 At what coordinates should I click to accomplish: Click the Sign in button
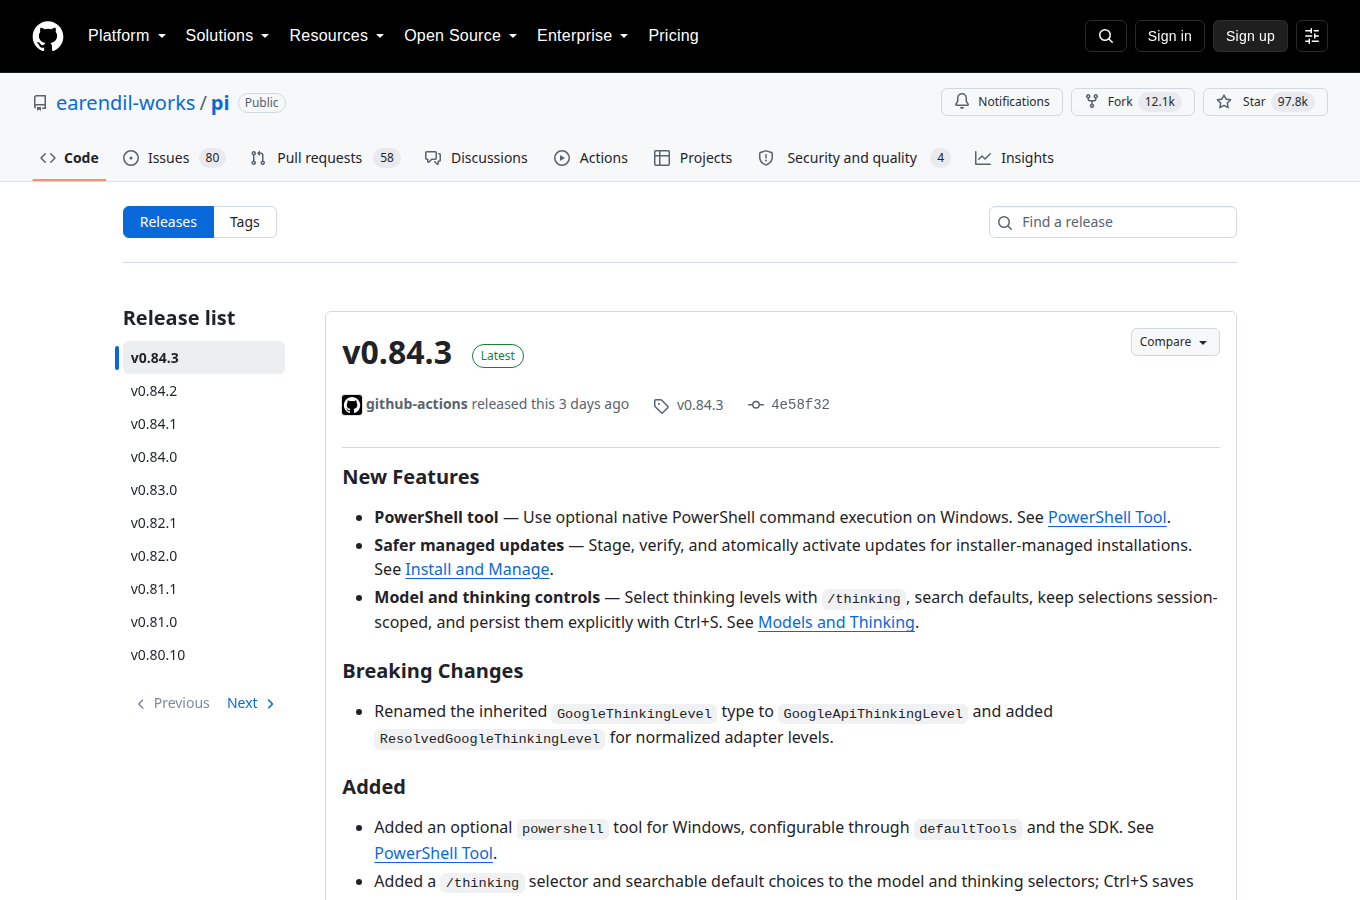tap(1169, 36)
